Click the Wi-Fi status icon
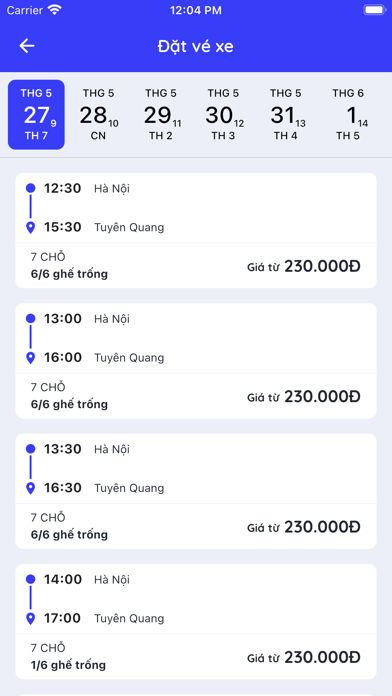 tap(55, 10)
